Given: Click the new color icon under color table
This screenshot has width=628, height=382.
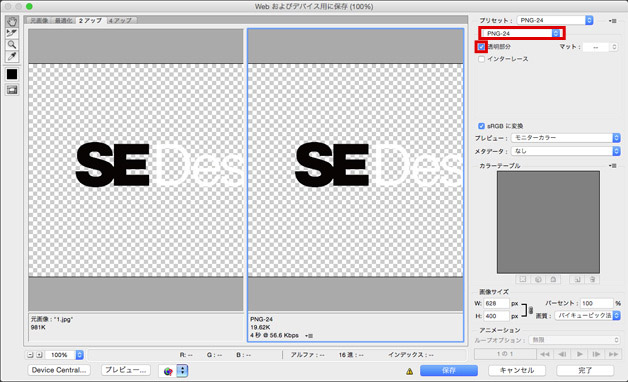Looking at the screenshot, I should (x=577, y=279).
